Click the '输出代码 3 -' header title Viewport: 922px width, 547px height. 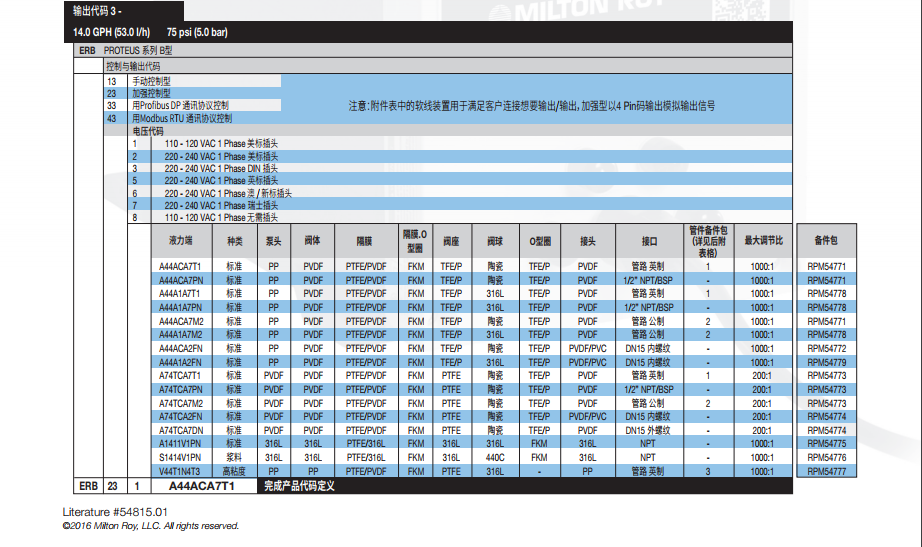(97, 11)
